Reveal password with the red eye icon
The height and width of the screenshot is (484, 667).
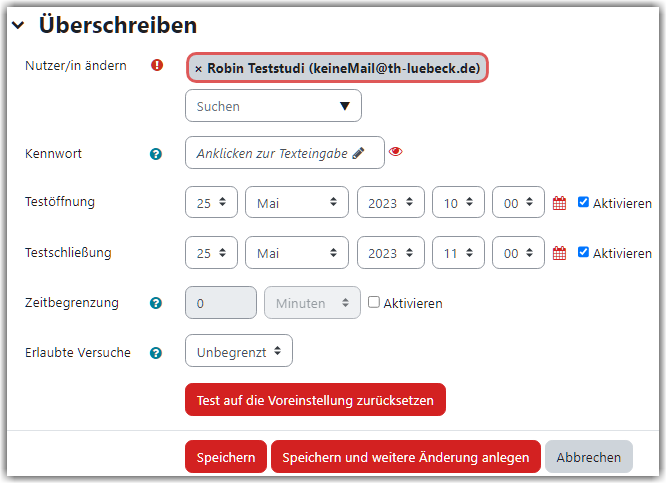point(396,151)
